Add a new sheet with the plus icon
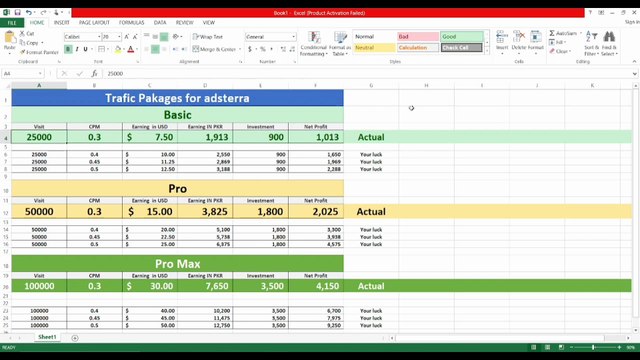 pyautogui.click(x=75, y=338)
